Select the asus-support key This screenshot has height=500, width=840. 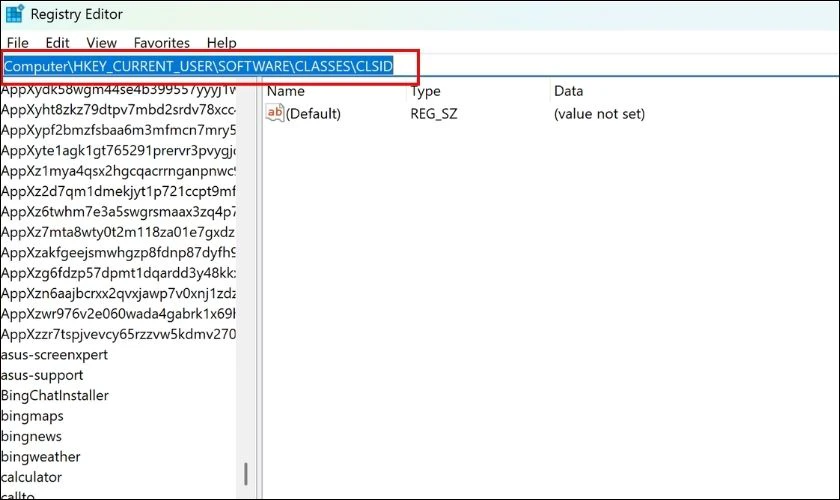[x=42, y=375]
